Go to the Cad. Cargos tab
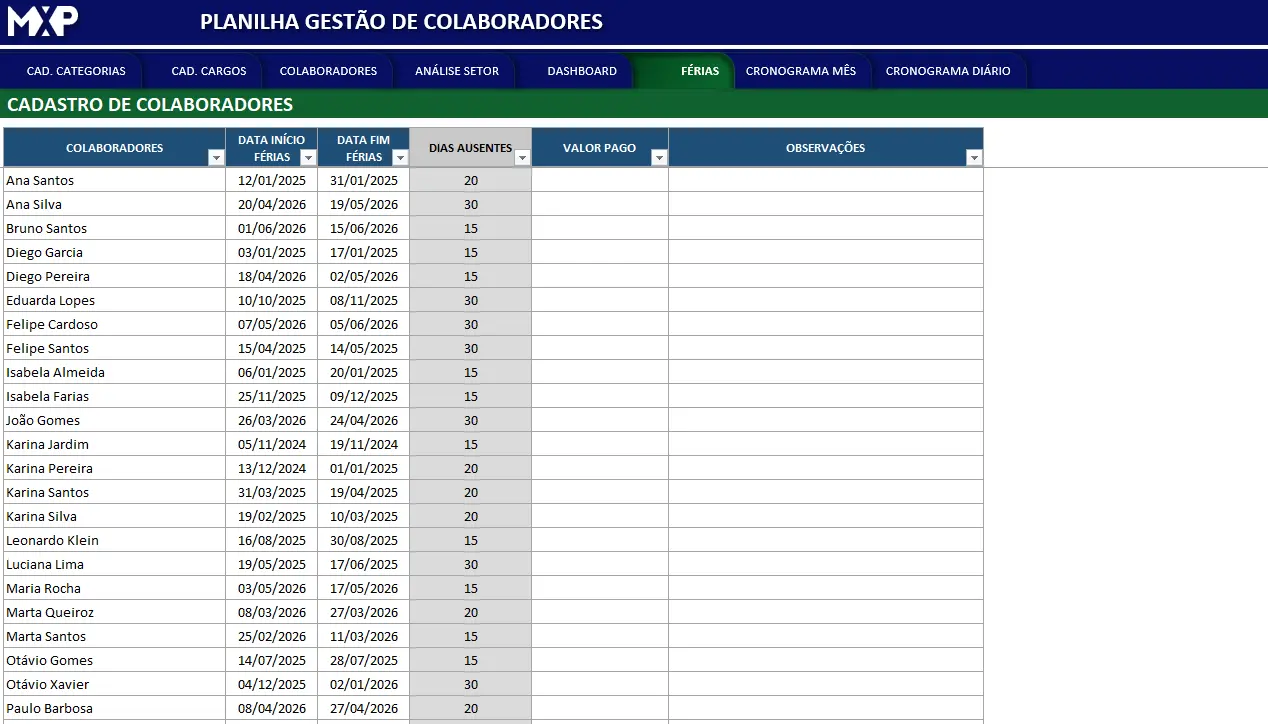The width and height of the screenshot is (1268, 724). pos(208,71)
